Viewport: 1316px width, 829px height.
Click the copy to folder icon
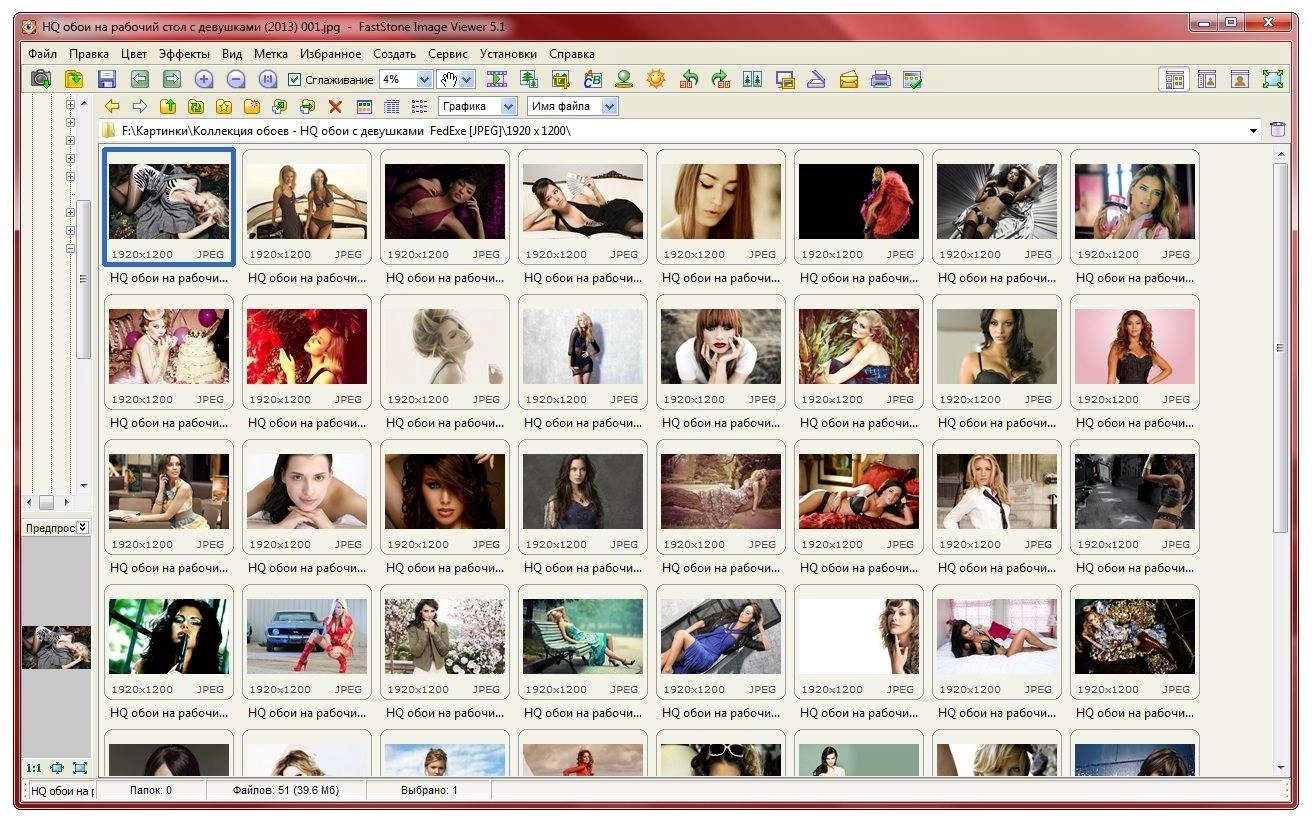point(280,106)
